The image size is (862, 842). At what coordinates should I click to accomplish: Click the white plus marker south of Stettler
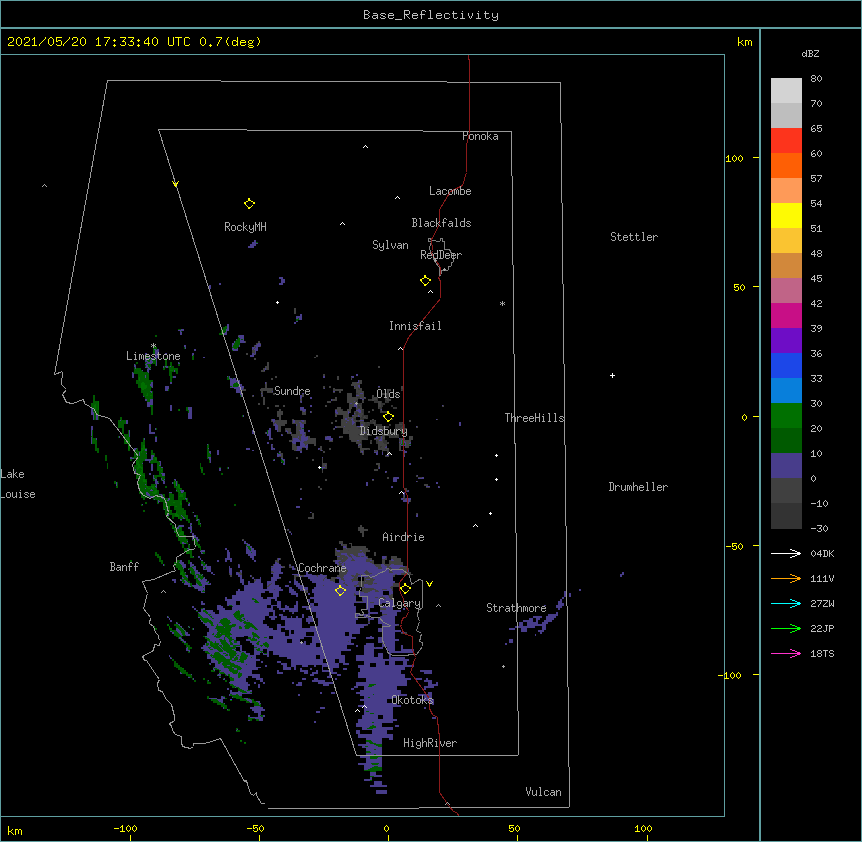point(612,375)
